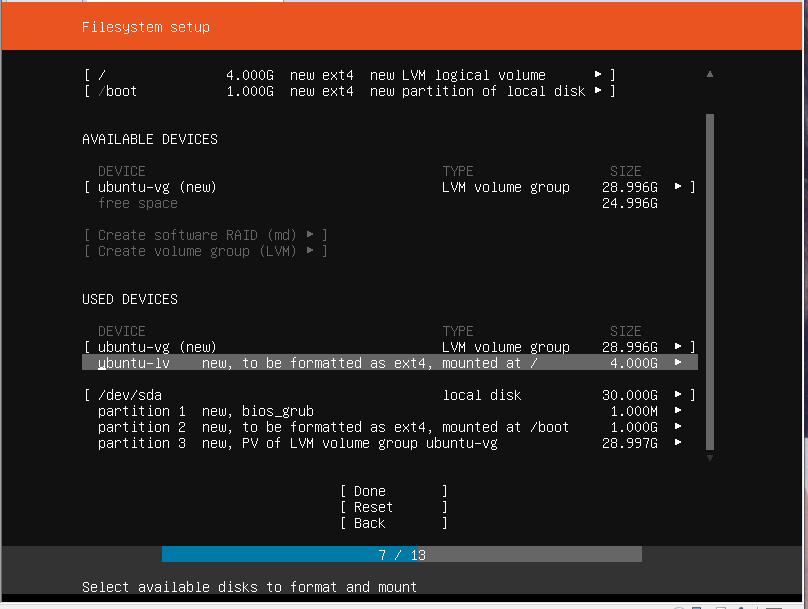
Task: Select the /dev/sda local disk row
Action: (390, 395)
